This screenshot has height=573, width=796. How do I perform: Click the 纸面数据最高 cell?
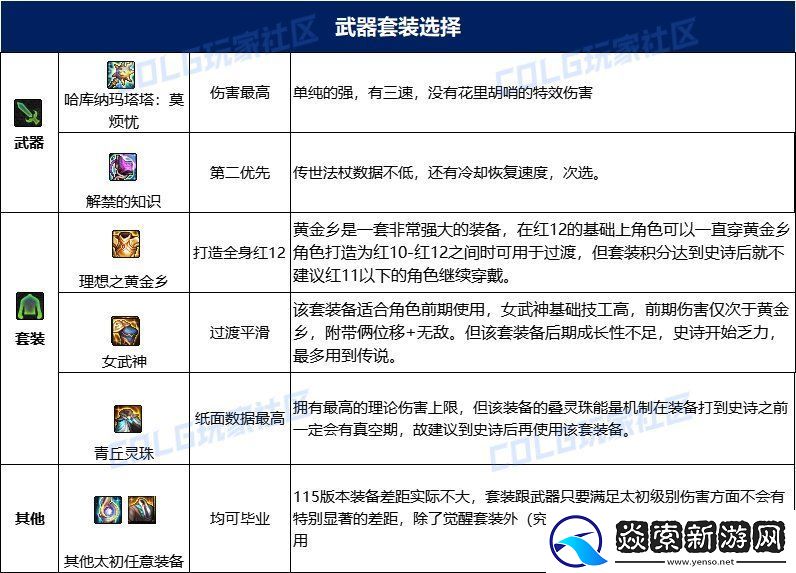(x=240, y=419)
